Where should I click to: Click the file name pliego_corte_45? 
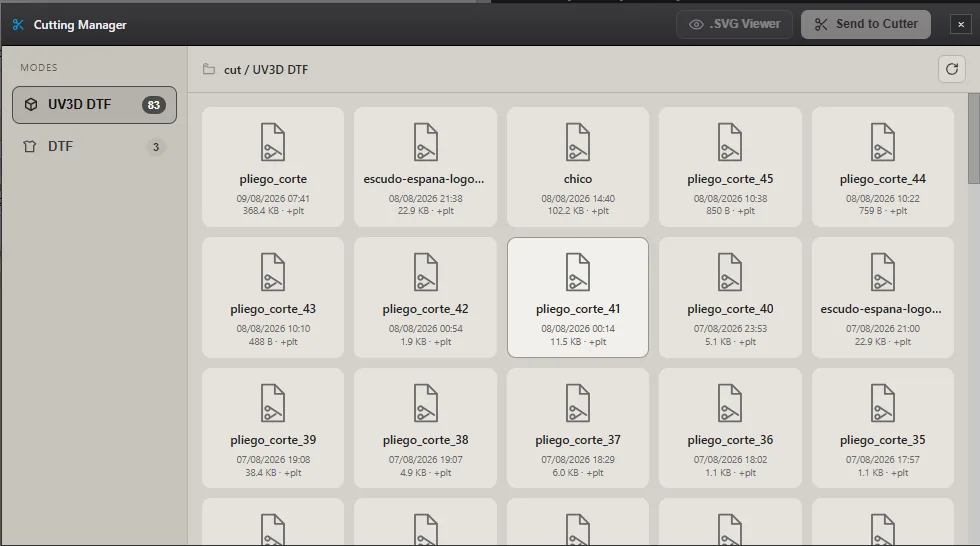[730, 179]
